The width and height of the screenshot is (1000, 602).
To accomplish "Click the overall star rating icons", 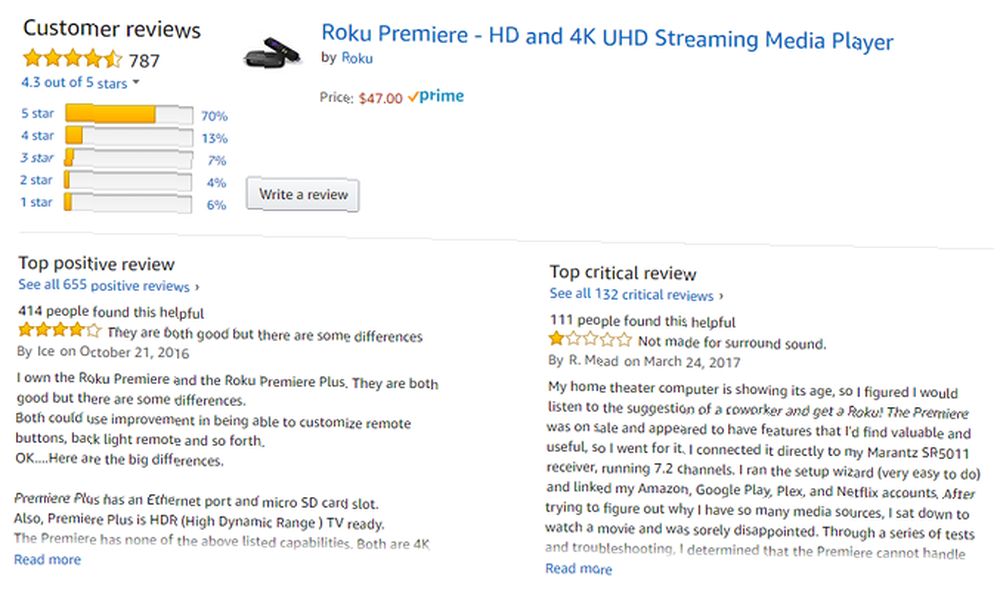I will point(72,59).
